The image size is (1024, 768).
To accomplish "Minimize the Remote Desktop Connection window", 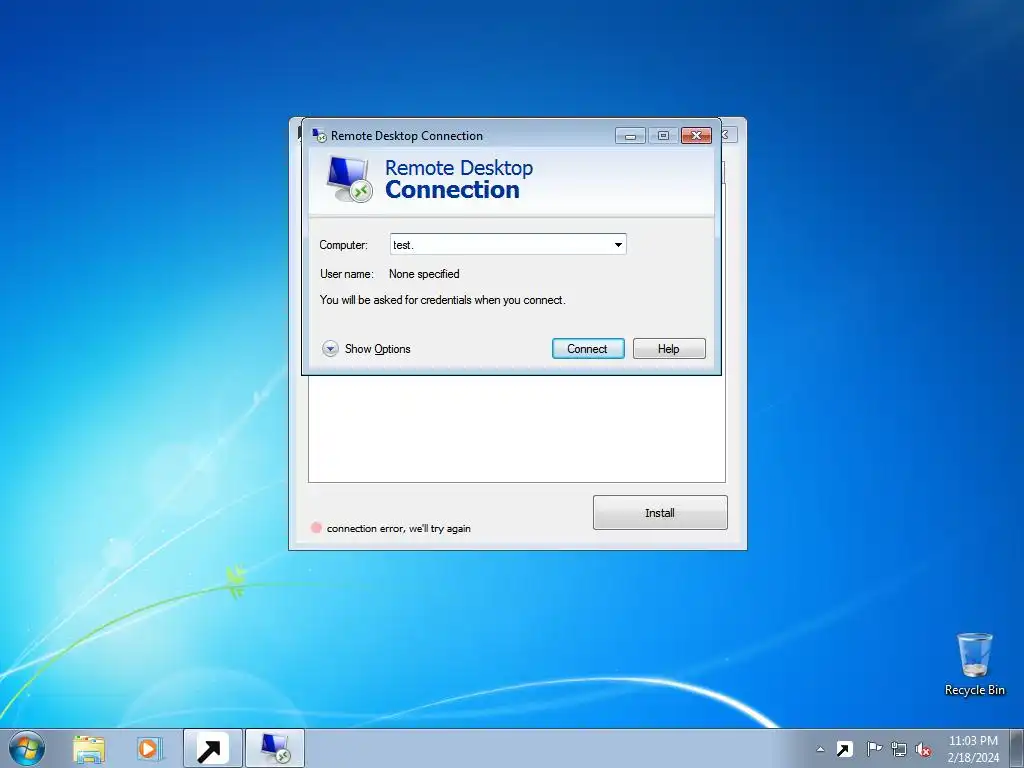I will pyautogui.click(x=630, y=136).
